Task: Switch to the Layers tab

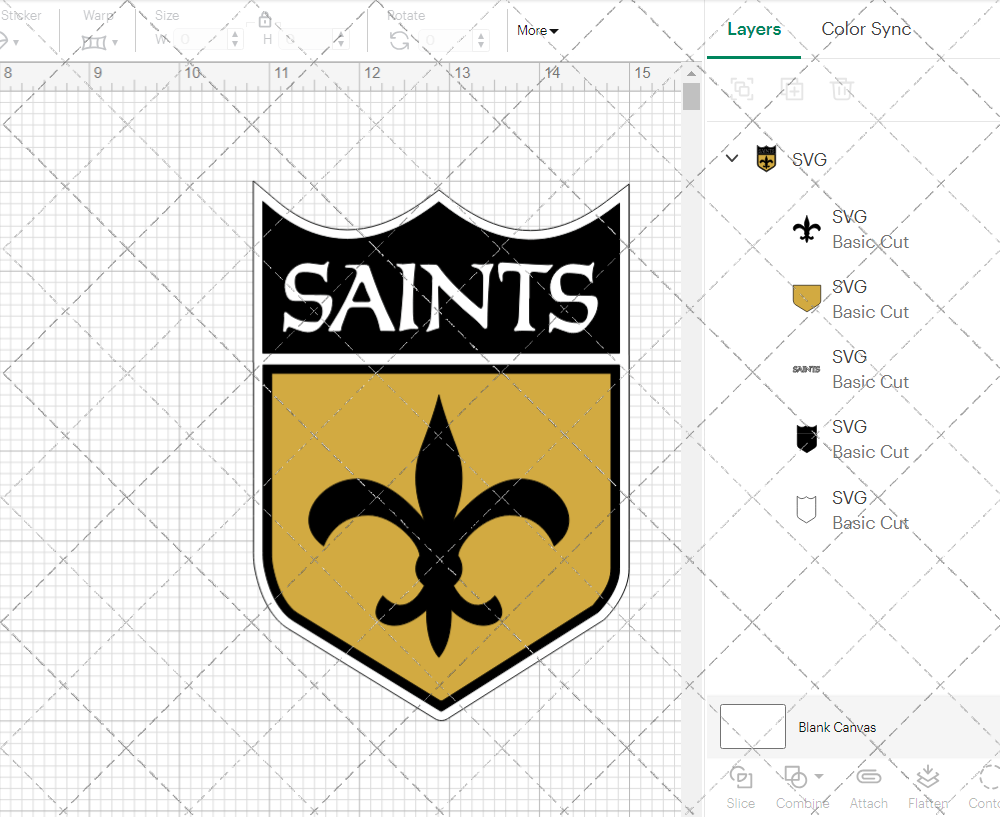Action: click(754, 29)
